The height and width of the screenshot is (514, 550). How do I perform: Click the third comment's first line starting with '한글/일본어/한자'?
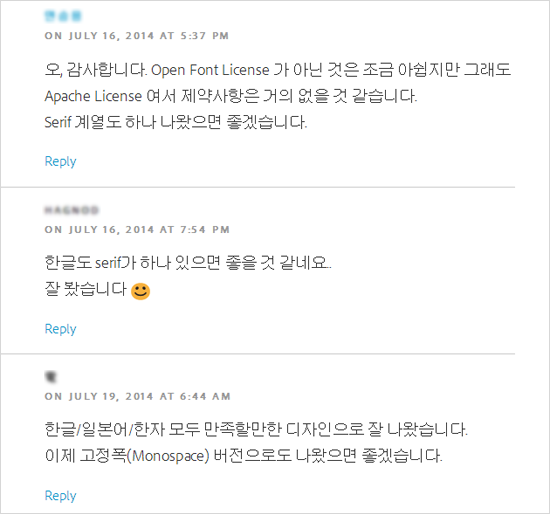pyautogui.click(x=256, y=429)
